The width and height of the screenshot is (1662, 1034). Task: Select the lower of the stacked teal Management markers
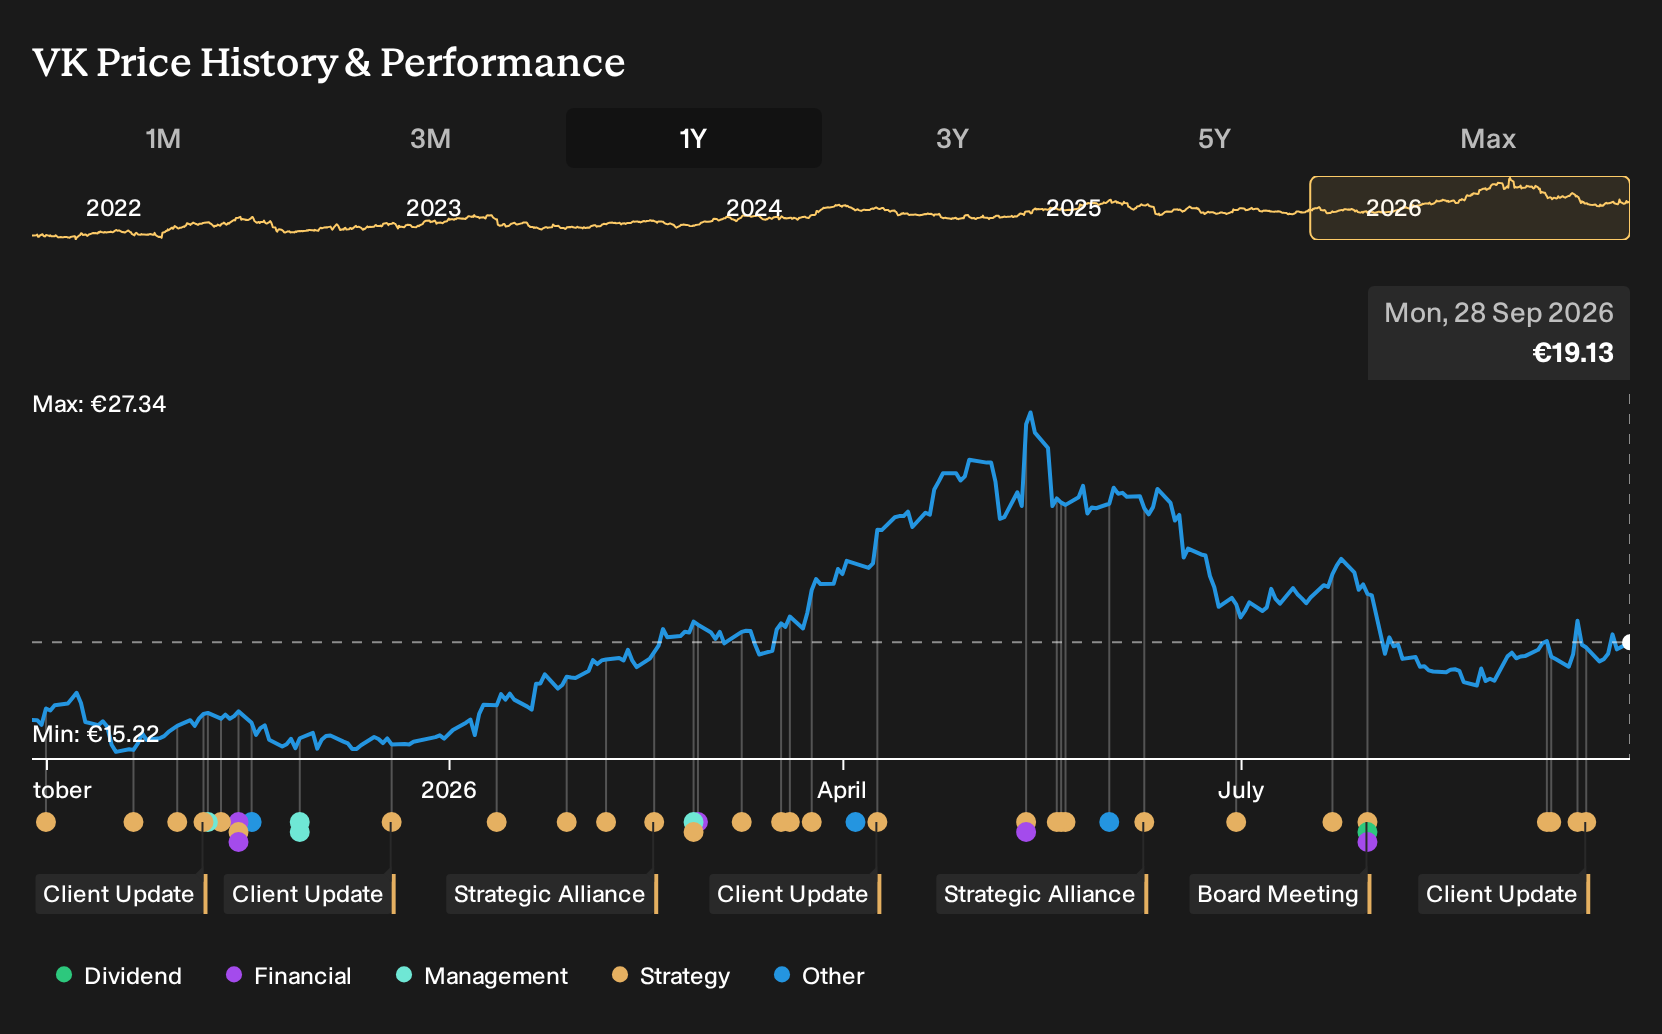299,832
